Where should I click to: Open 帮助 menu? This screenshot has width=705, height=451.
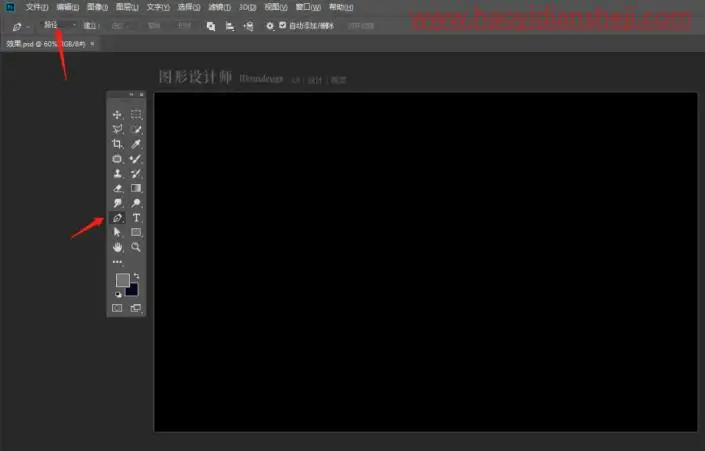pos(341,7)
